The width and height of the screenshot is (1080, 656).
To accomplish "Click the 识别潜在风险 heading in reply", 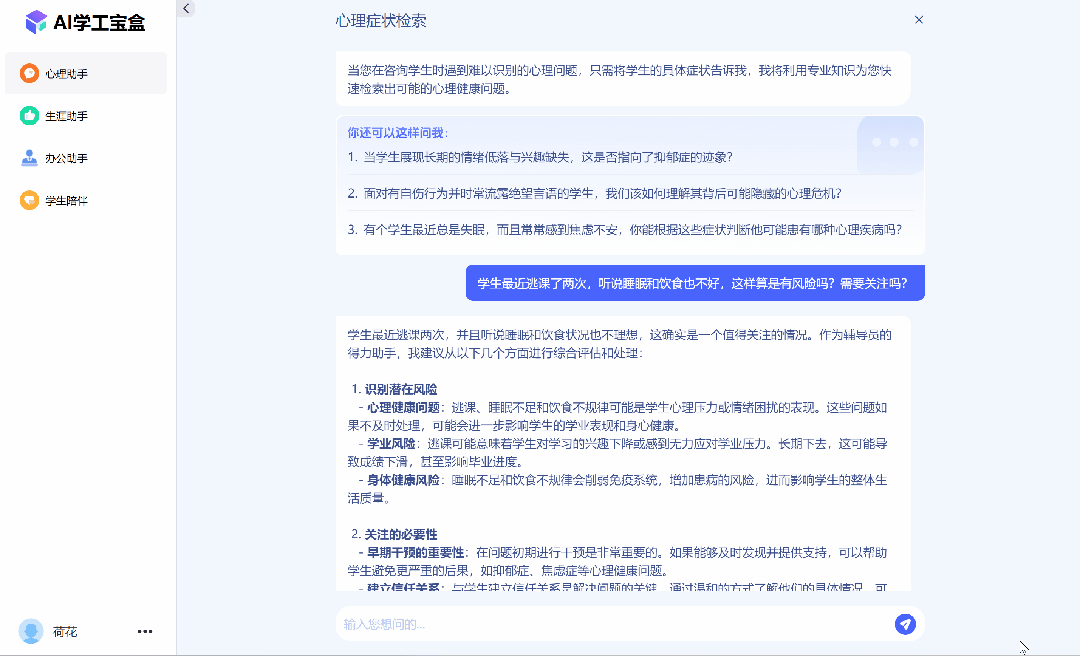I will point(400,389).
